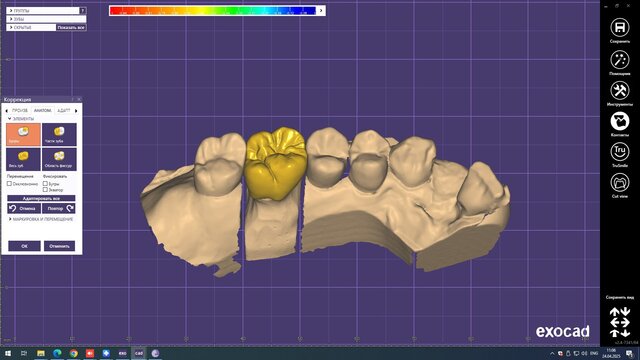Image resolution: width=640 pixels, height=360 pixels.
Task: Open the TruSmile icon
Action: (x=620, y=152)
